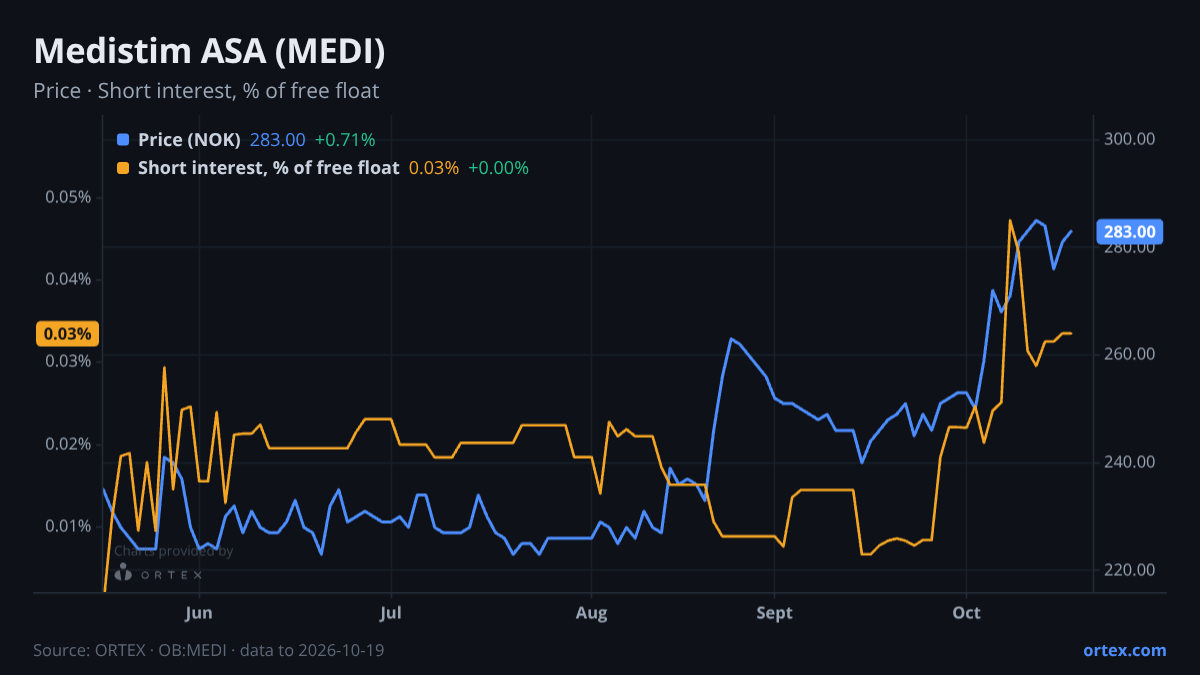Click the 0.04% left axis label
The width and height of the screenshot is (1200, 675).
(68, 279)
